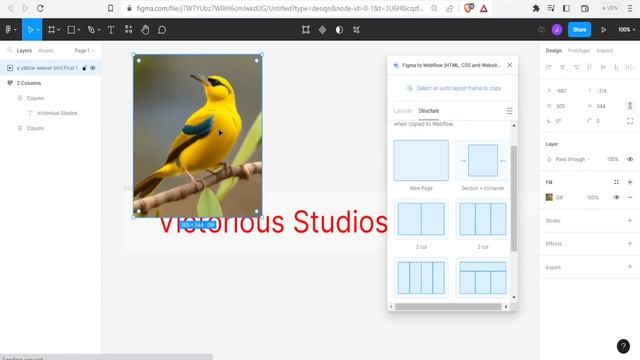
Task: Select the Hand tool
Action: coord(145,29)
